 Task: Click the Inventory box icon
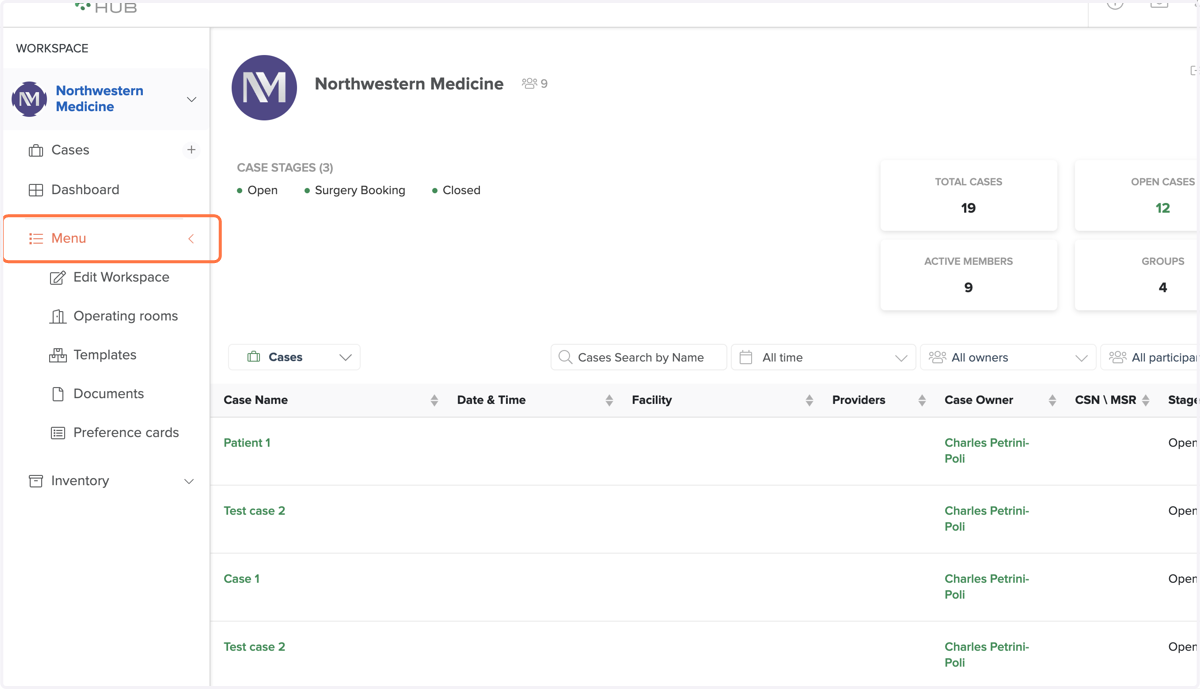(x=36, y=481)
